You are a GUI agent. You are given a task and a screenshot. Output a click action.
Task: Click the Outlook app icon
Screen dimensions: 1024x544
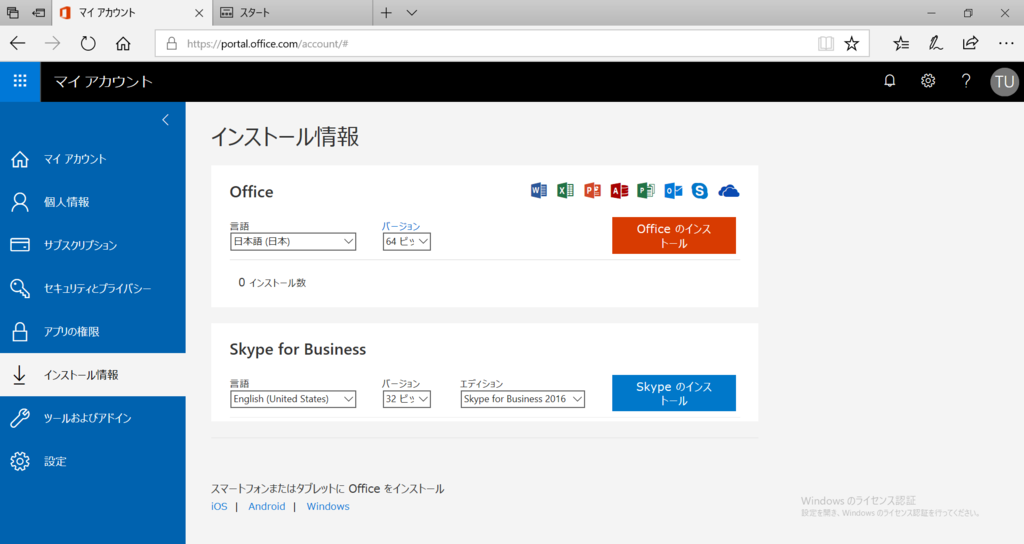[x=673, y=190]
